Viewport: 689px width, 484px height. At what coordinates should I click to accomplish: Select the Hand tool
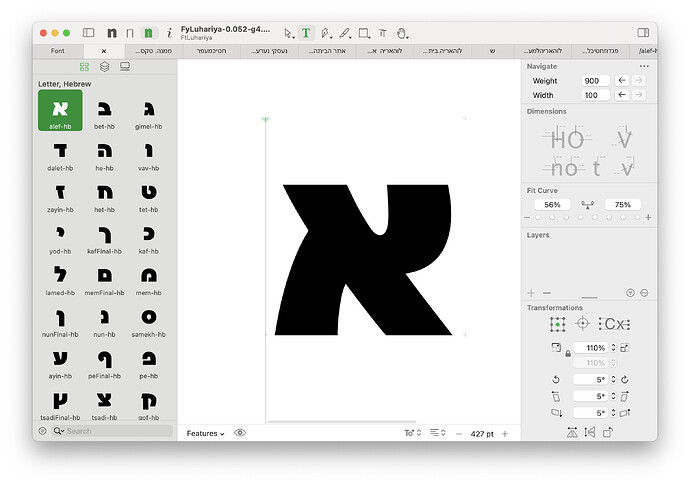tap(402, 33)
